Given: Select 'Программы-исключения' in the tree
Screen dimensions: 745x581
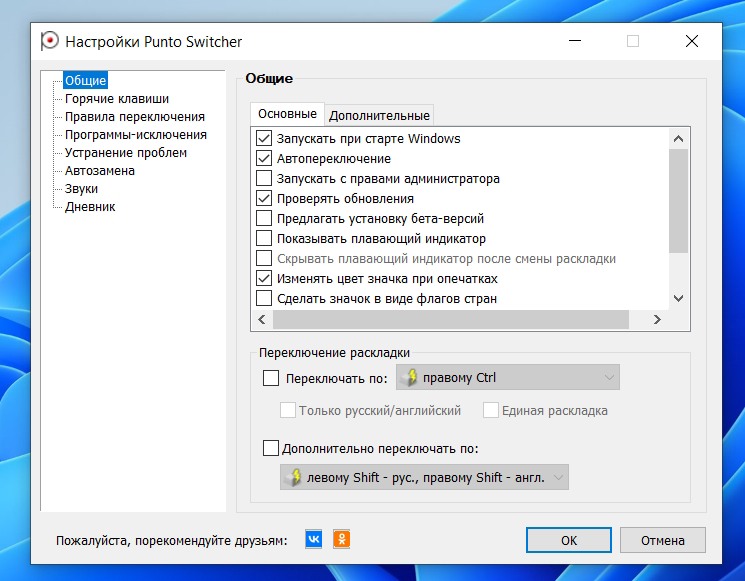Looking at the screenshot, I should (136, 134).
